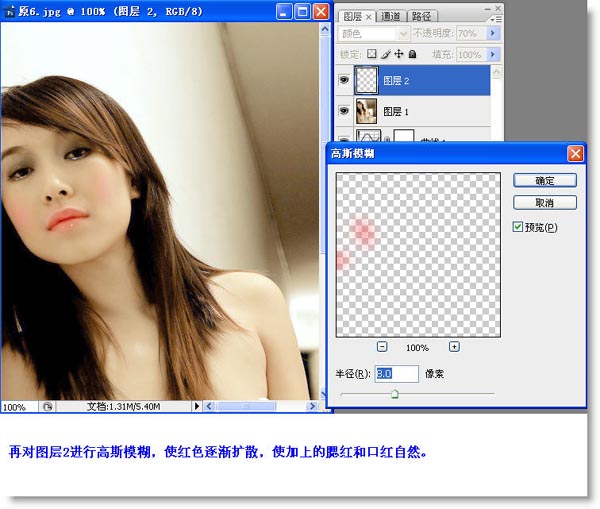
Task: Select the 图层 1 layer name
Action: (x=396, y=111)
